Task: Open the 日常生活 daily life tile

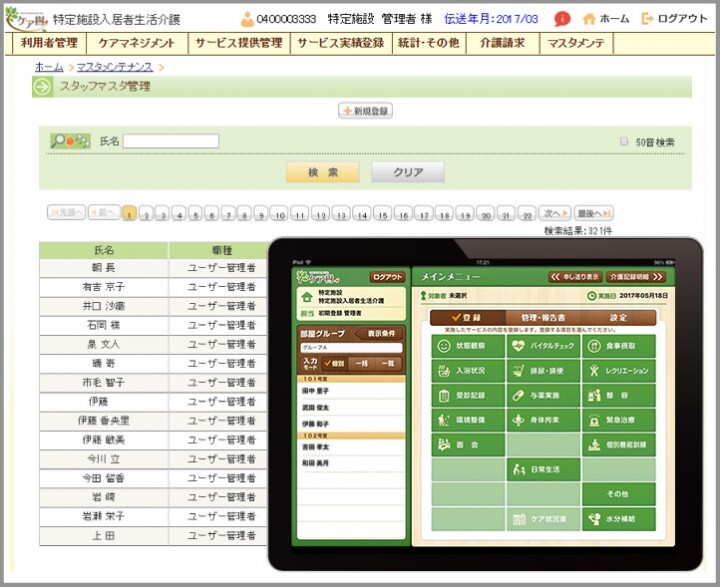Action: point(543,469)
